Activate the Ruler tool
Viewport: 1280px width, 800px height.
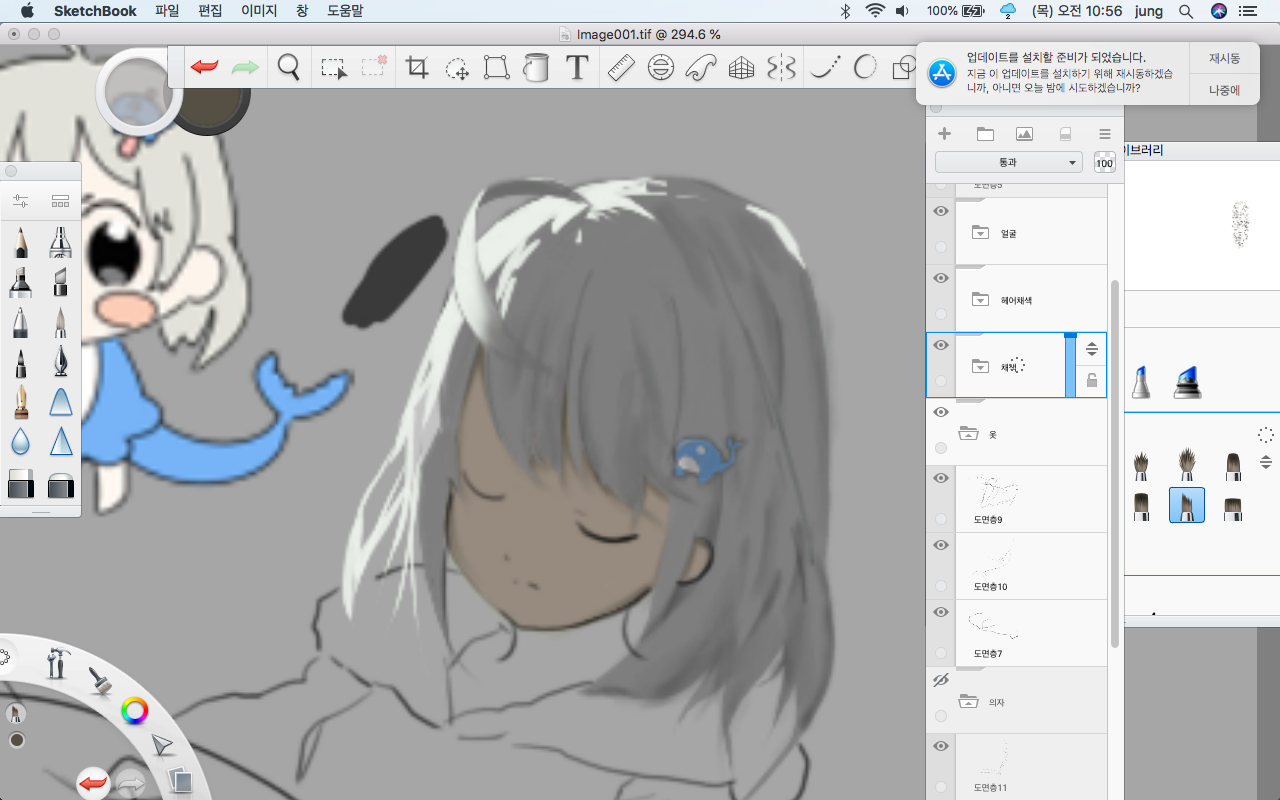pyautogui.click(x=621, y=68)
